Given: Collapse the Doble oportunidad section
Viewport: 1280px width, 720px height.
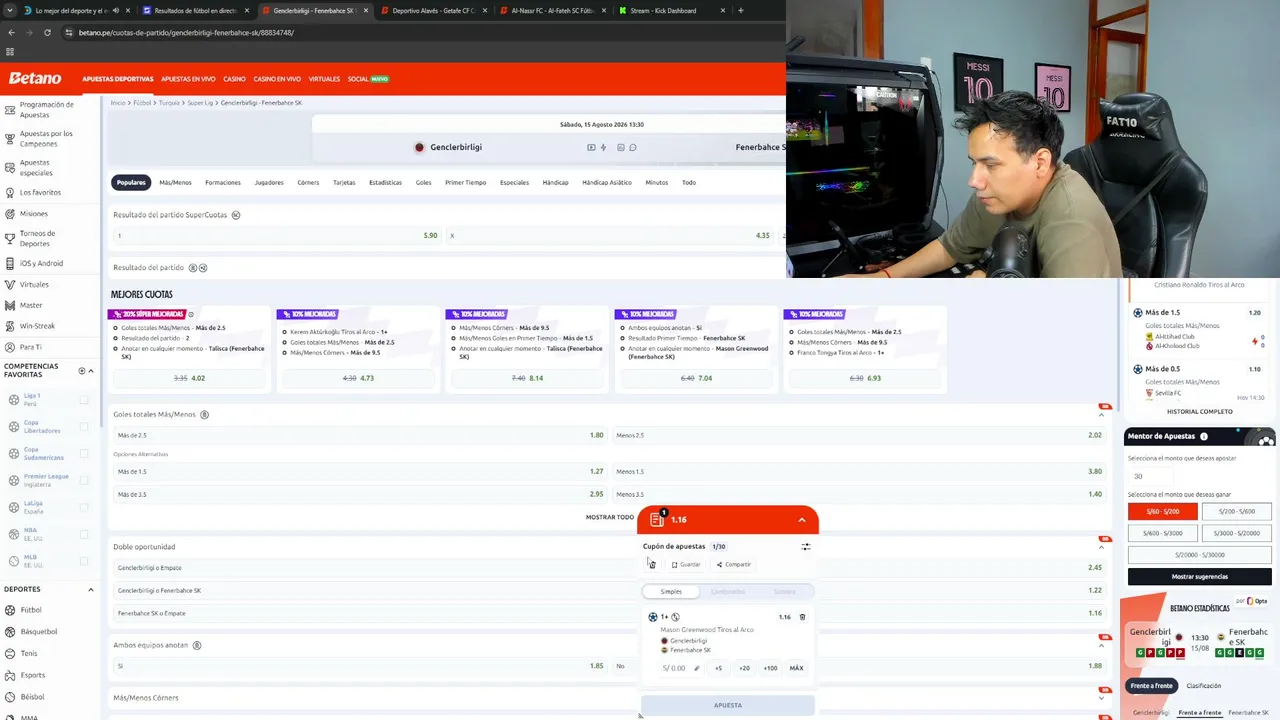Looking at the screenshot, I should 1102,547.
